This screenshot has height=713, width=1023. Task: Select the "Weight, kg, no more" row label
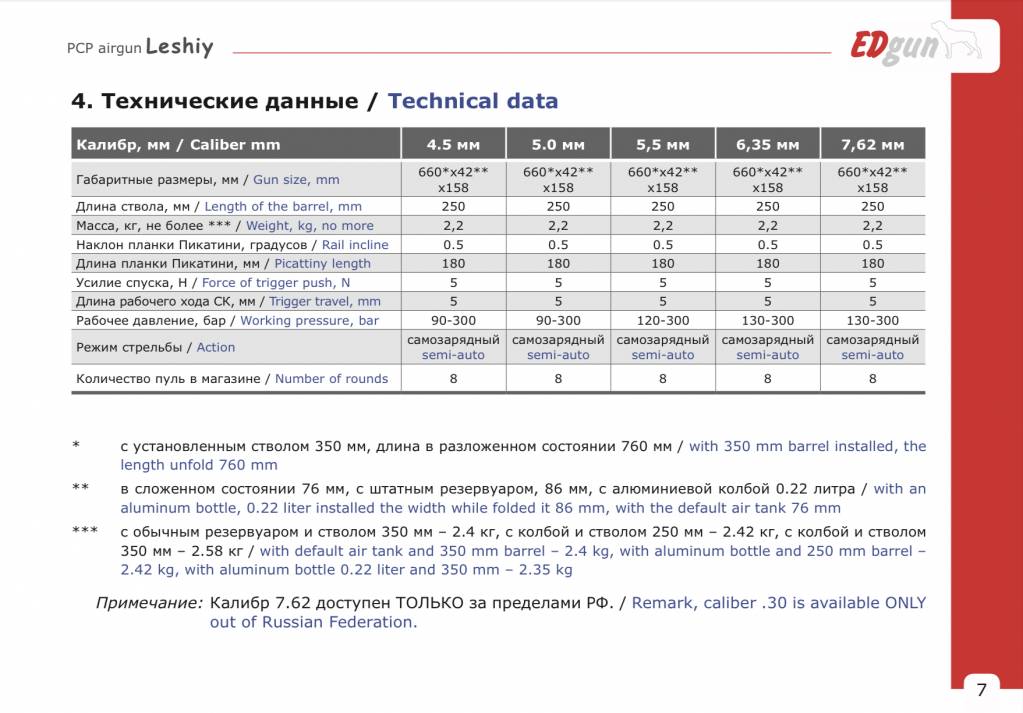coord(310,226)
